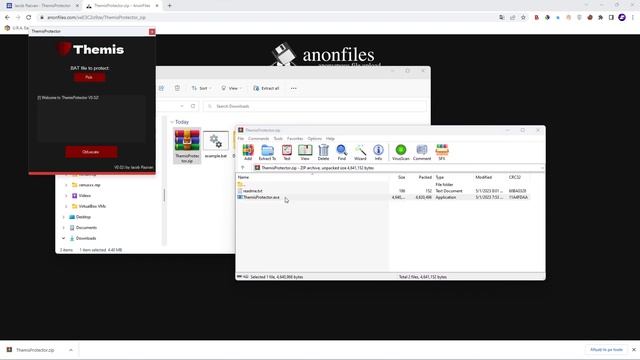Close the downloads bar
This screenshot has width=640, height=360.
tap(633, 350)
